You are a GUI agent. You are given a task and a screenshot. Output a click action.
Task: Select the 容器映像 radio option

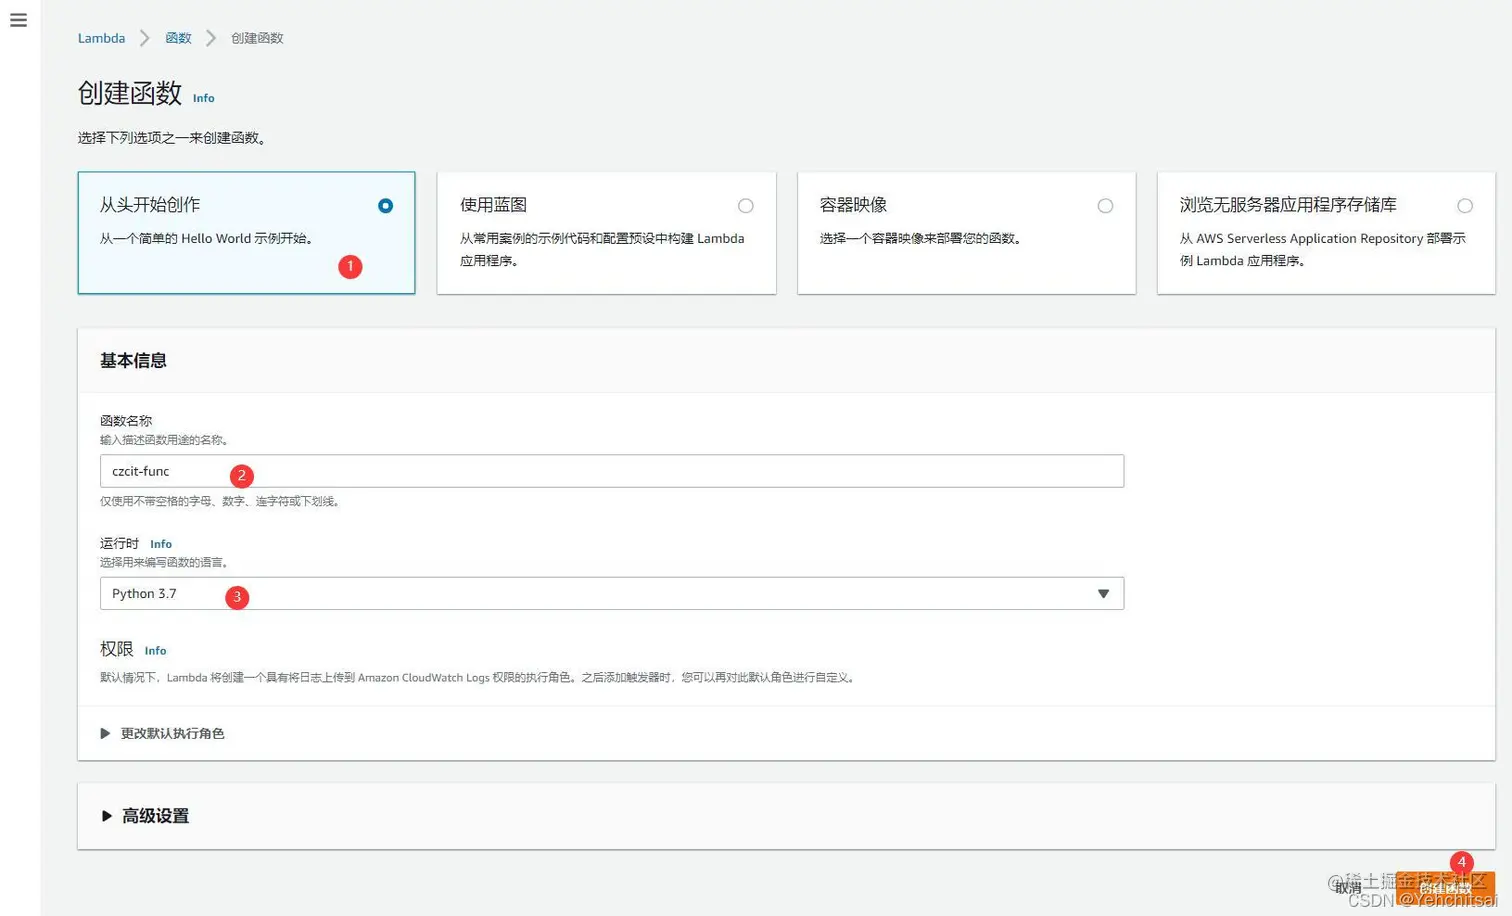[1105, 206]
